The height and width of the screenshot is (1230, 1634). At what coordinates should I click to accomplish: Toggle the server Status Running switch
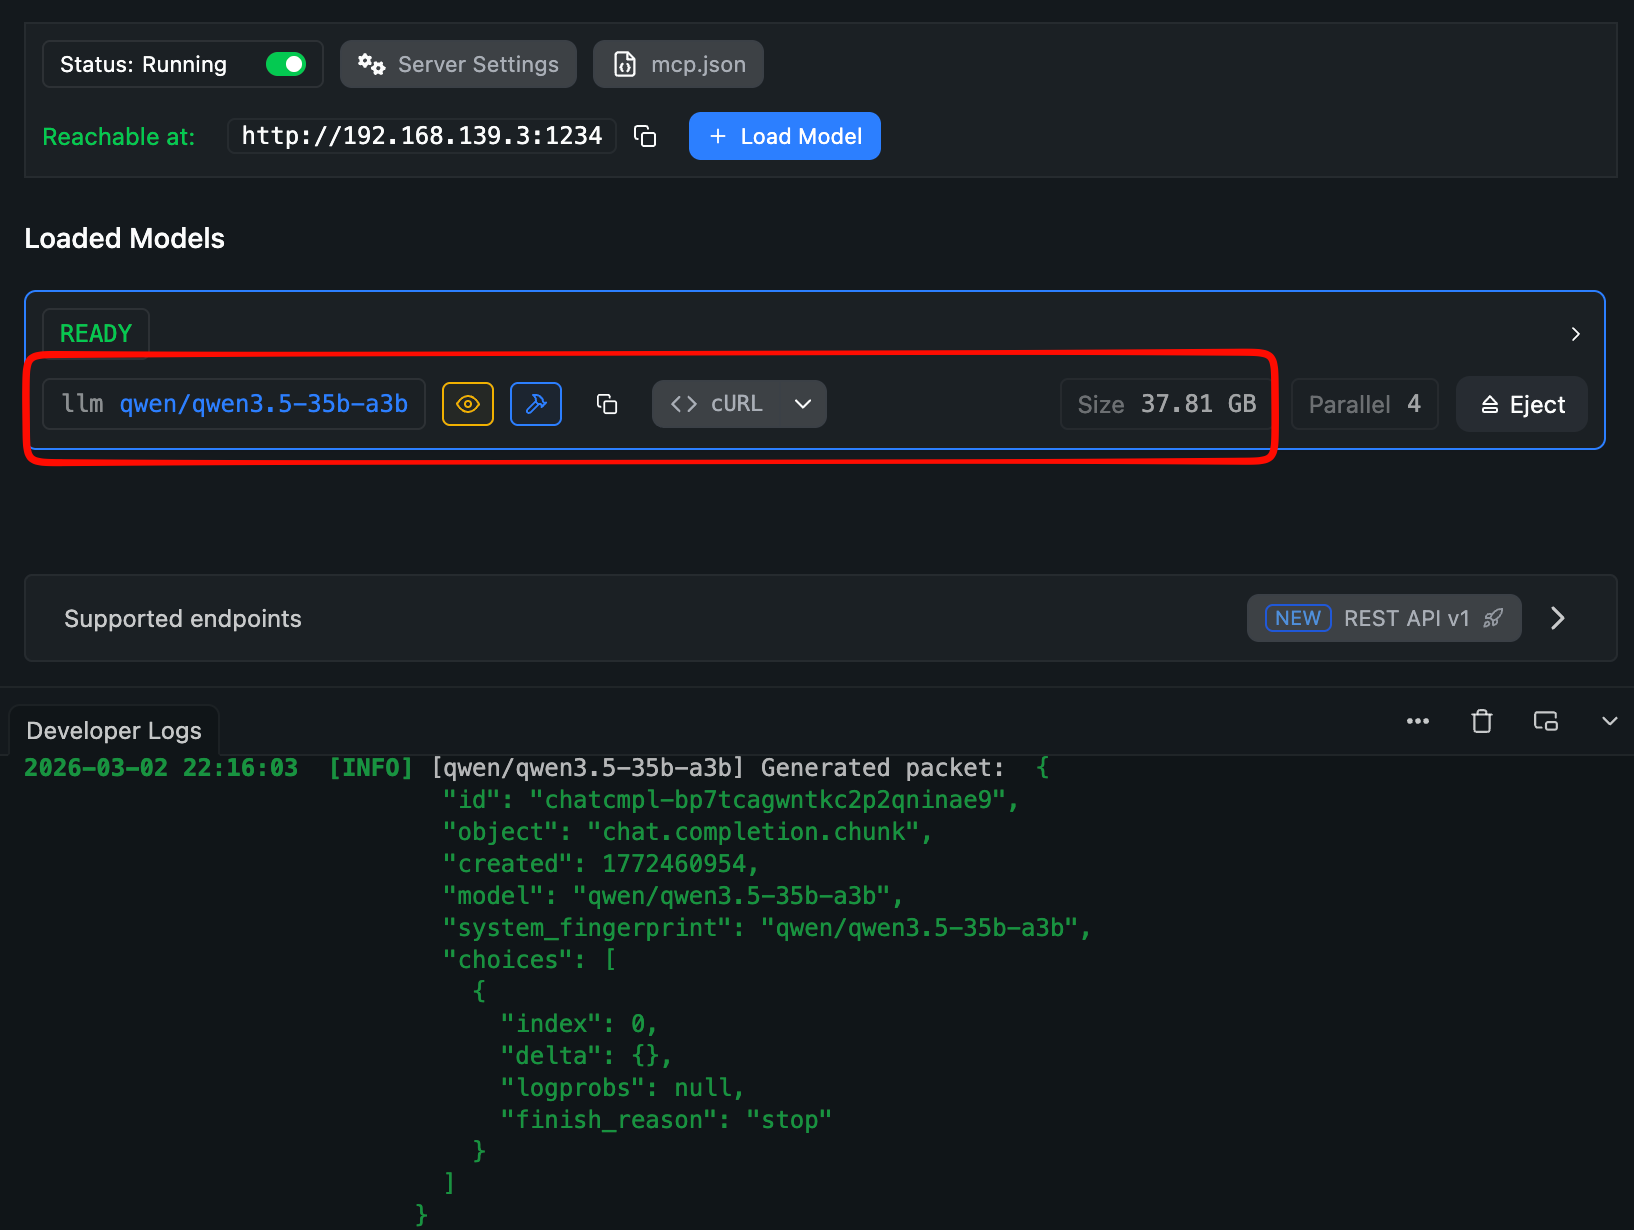[286, 64]
